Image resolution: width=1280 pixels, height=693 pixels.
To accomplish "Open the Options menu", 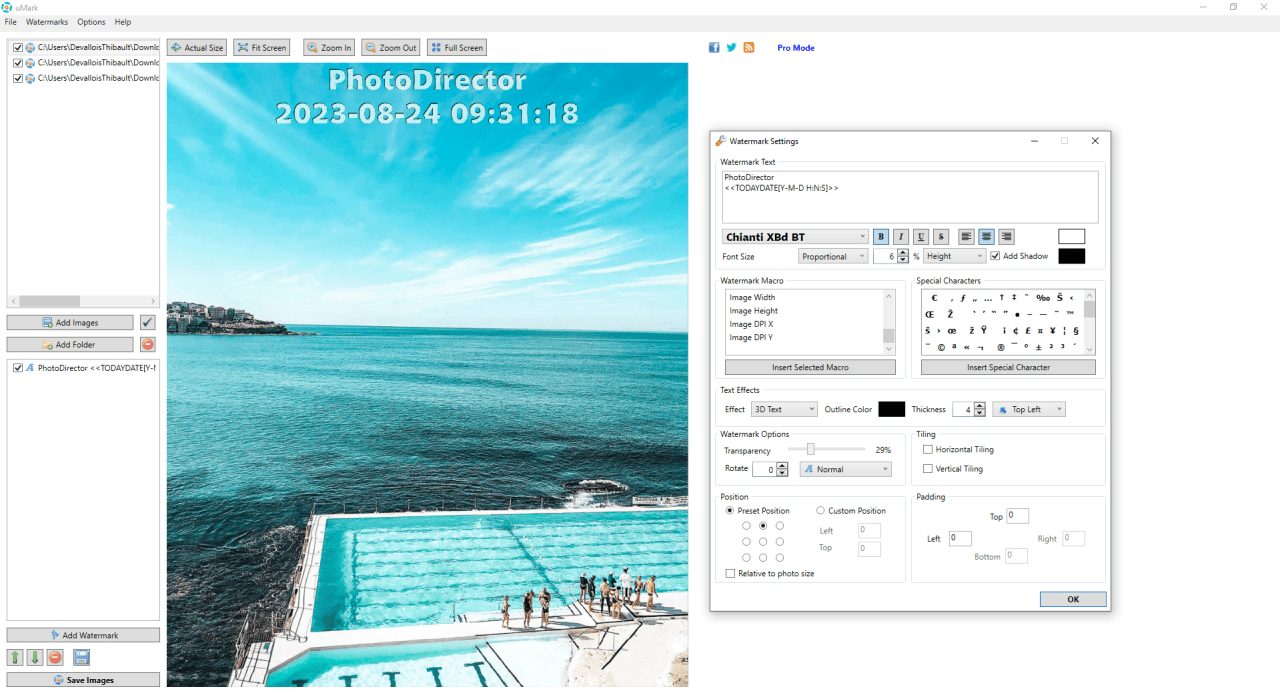I will tap(91, 22).
